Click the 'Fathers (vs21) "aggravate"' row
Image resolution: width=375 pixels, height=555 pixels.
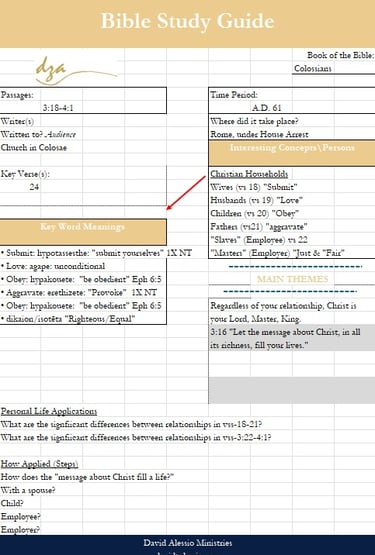(258, 227)
